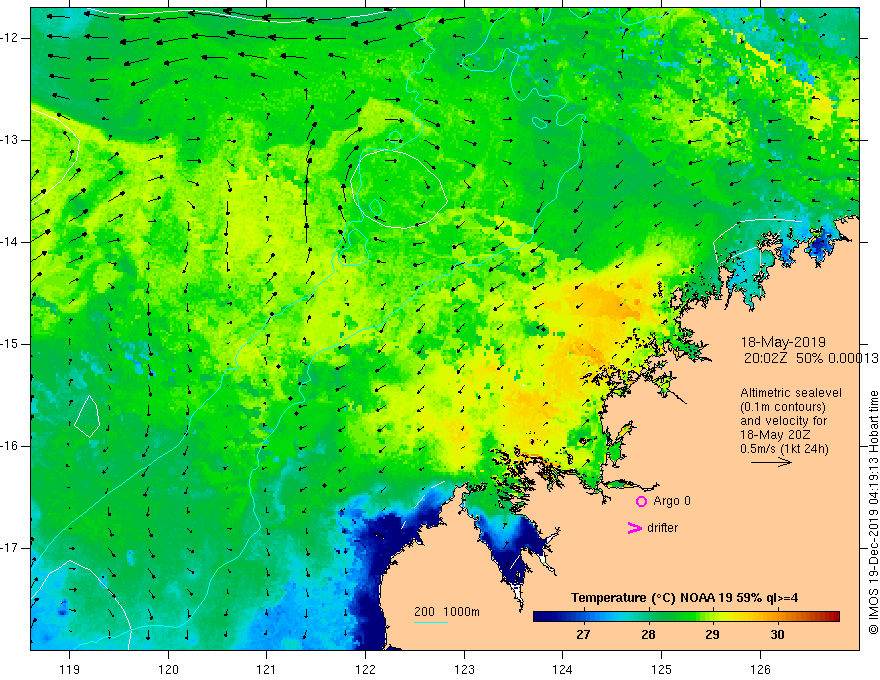The height and width of the screenshot is (680, 880).
Task: Click the color bar tick label 27
Action: (x=583, y=635)
